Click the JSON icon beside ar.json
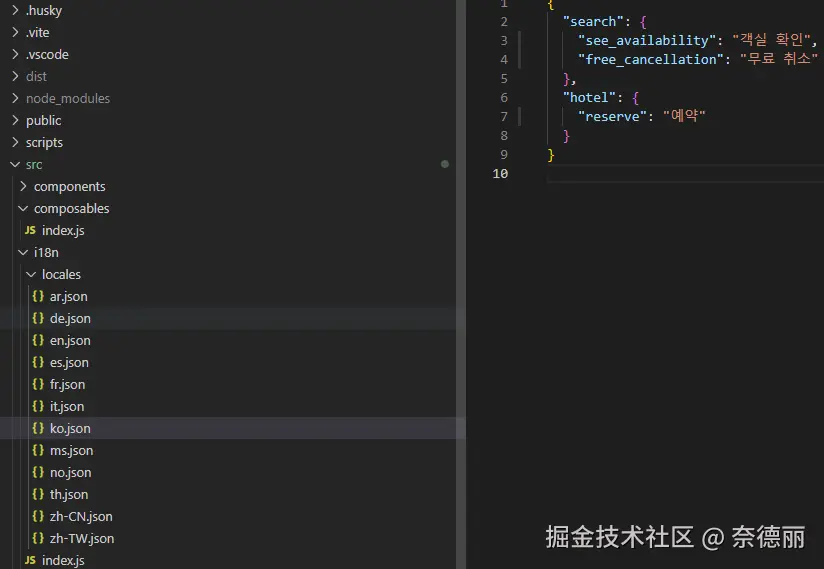The height and width of the screenshot is (569, 824). click(38, 296)
